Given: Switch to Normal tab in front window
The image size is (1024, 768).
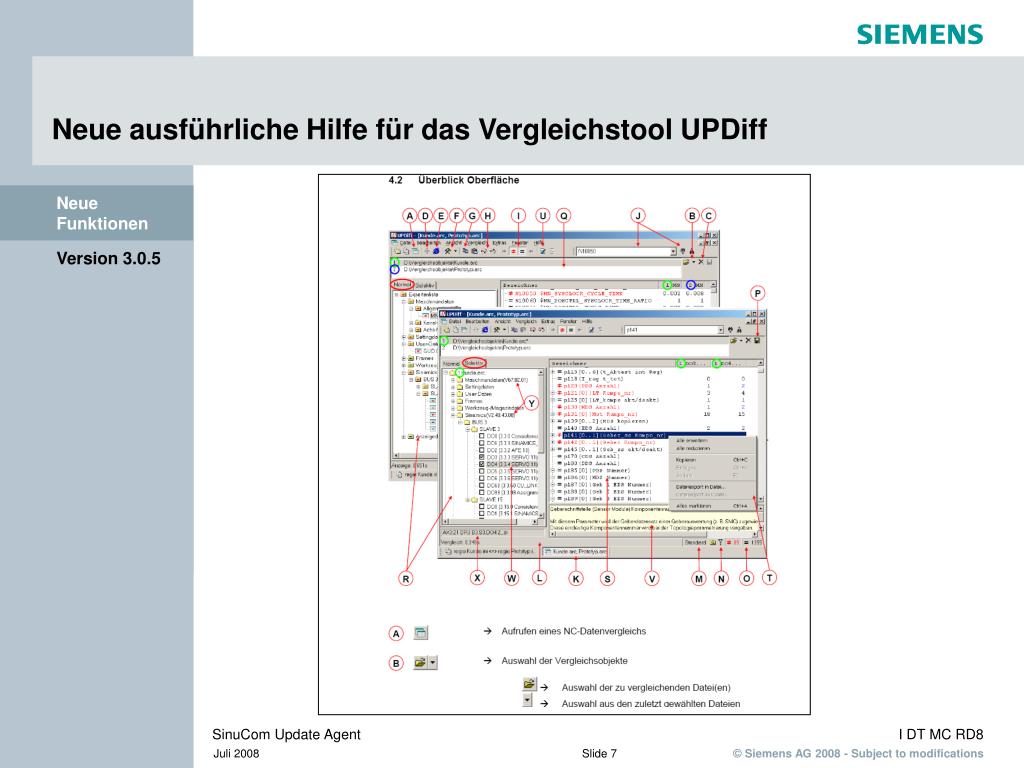Looking at the screenshot, I should coord(451,364).
